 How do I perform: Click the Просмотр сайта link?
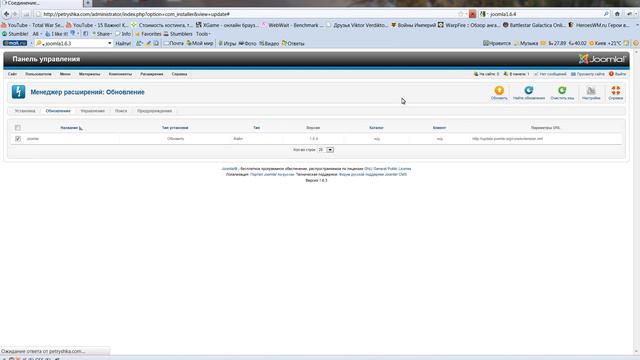[x=588, y=74]
